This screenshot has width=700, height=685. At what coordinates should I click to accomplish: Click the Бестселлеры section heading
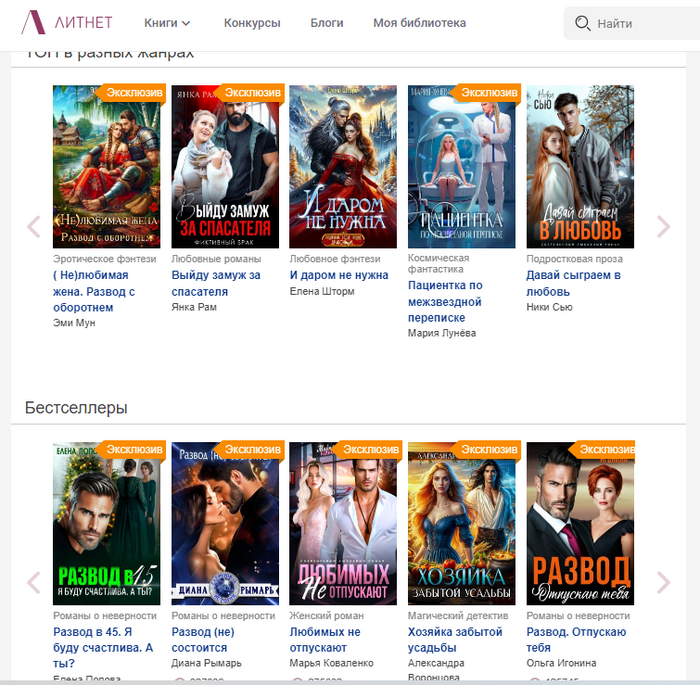point(76,408)
